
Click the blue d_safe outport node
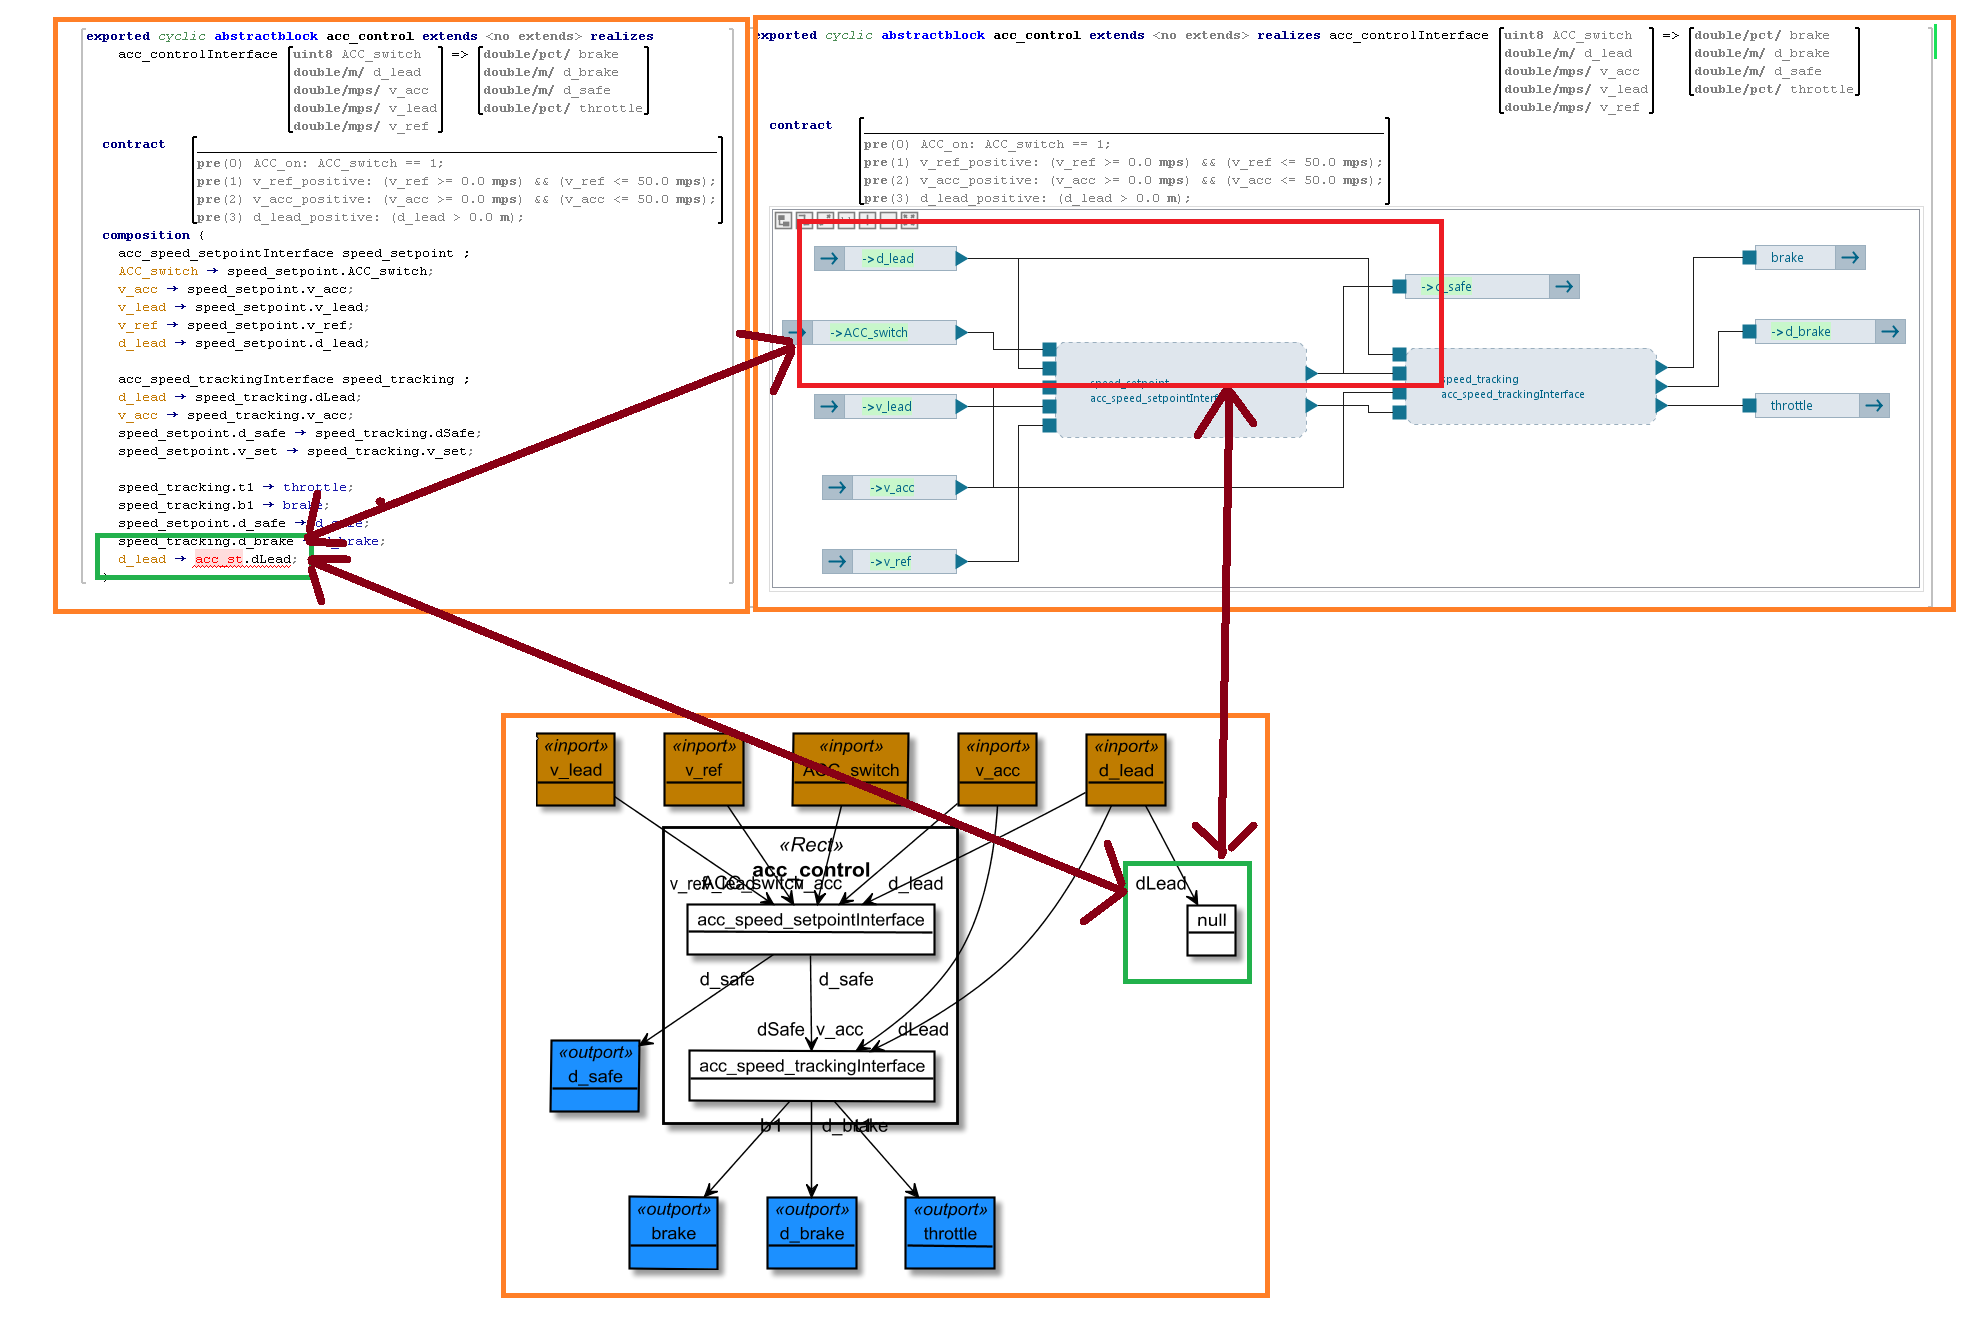tap(594, 1075)
